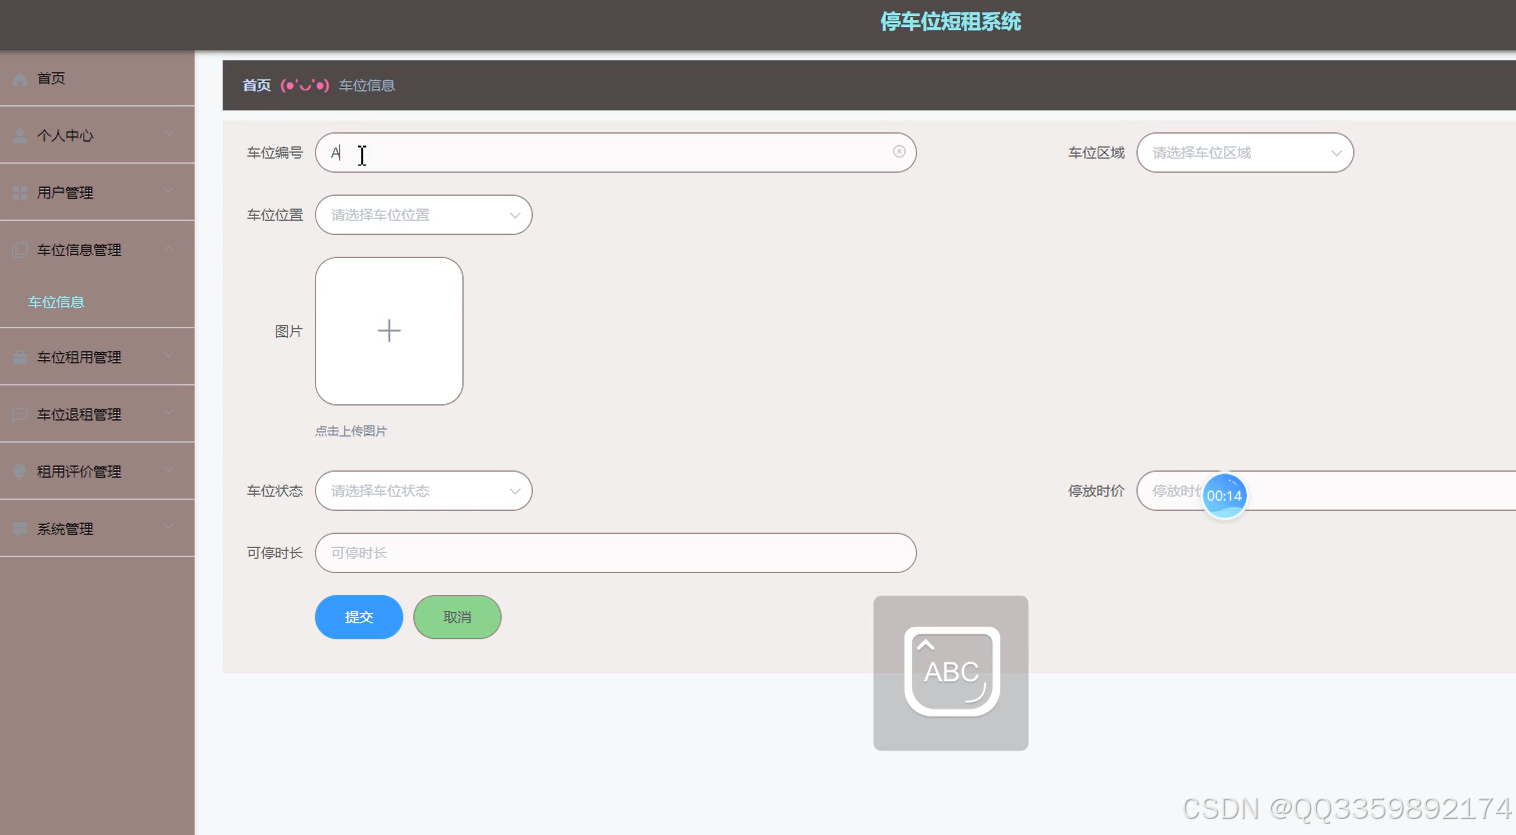1516x835 pixels.
Task: Focus the 可停时长 input field
Action: click(615, 553)
